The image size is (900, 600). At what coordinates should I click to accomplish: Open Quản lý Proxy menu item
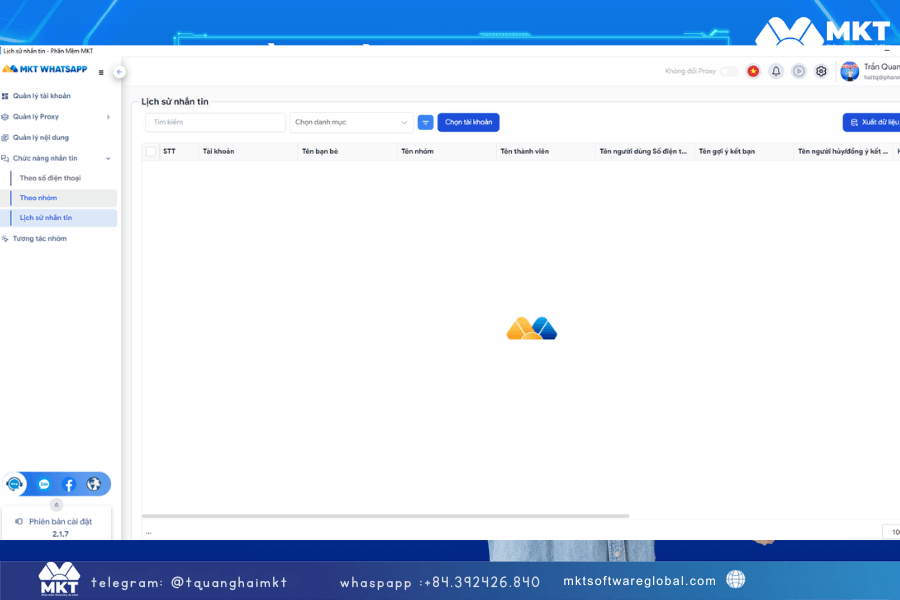[x=36, y=117]
